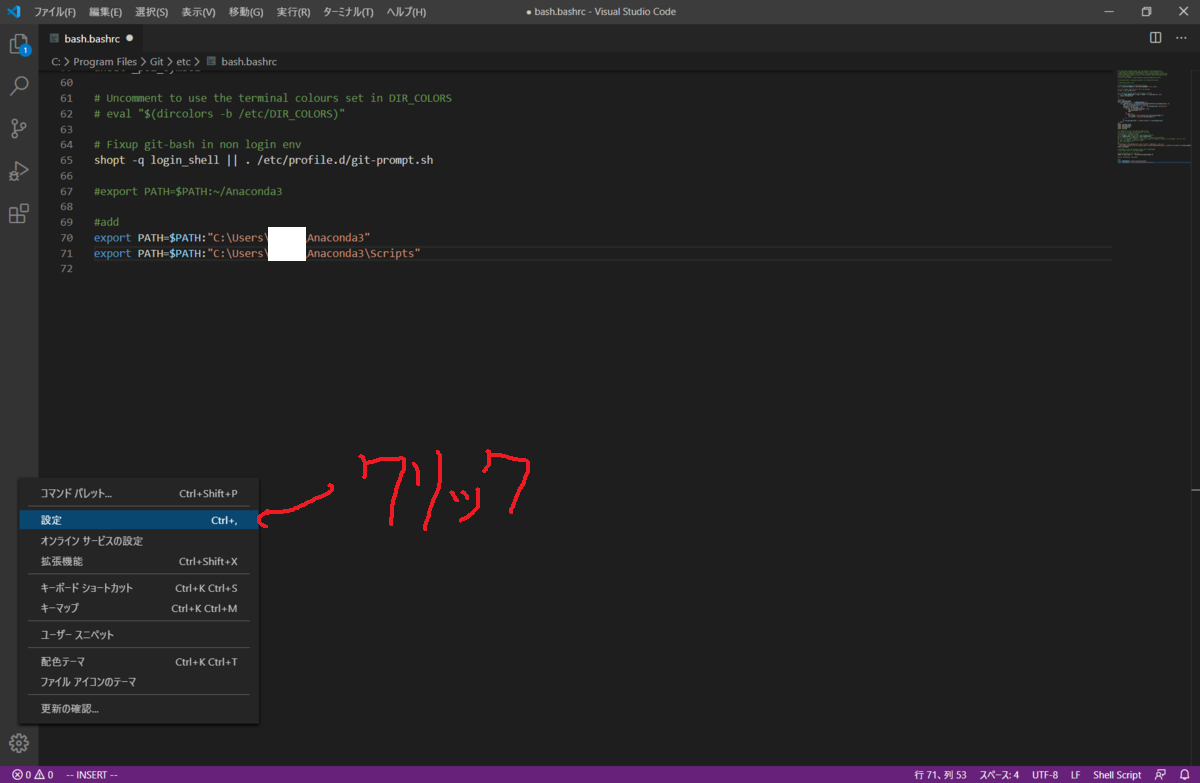Click the UTF-8 encoding status item
Viewport: 1200px width, 783px height.
coord(1045,775)
